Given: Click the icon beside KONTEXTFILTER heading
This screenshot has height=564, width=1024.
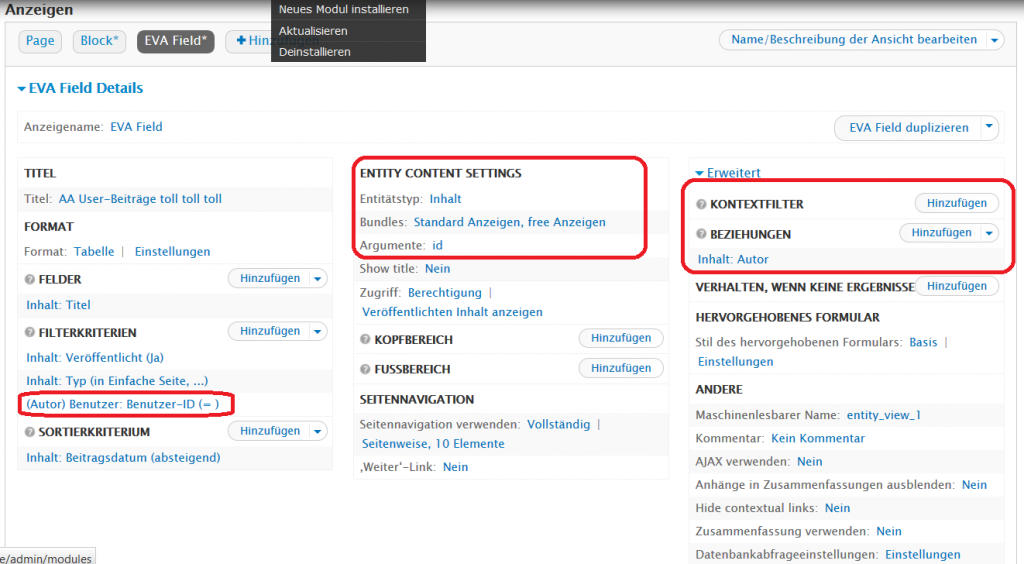Looking at the screenshot, I should coord(702,204).
